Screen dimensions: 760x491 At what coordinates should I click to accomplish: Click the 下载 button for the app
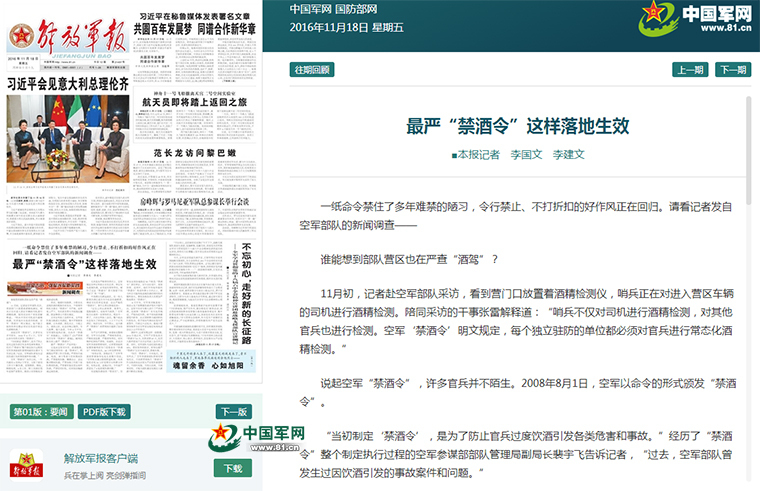[x=233, y=468]
